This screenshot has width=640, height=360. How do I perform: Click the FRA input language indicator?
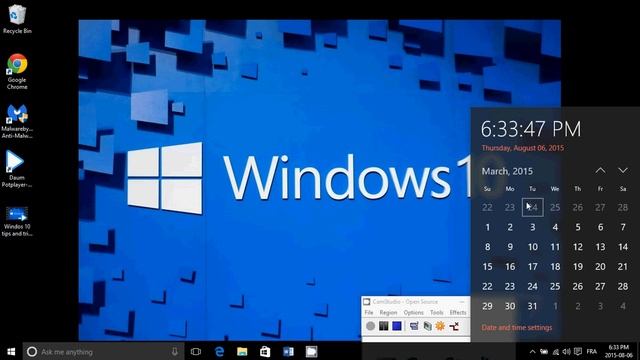pos(592,351)
